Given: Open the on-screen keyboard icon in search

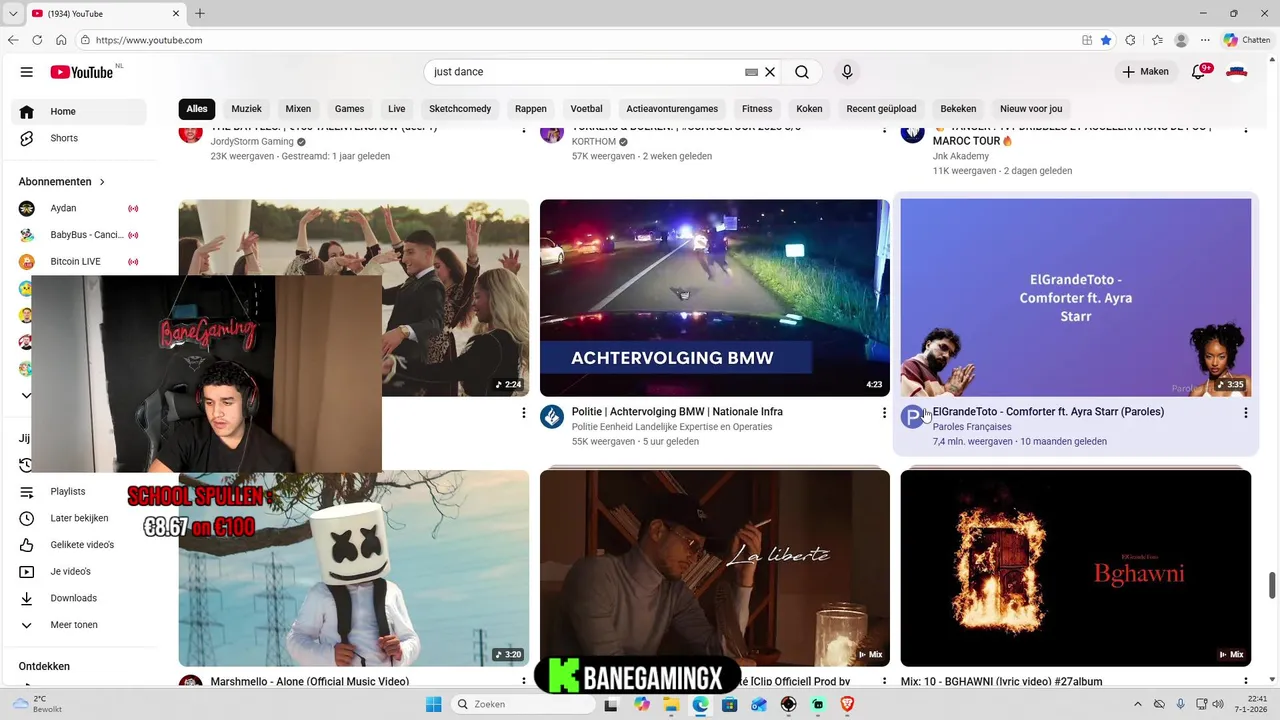Looking at the screenshot, I should (x=752, y=72).
